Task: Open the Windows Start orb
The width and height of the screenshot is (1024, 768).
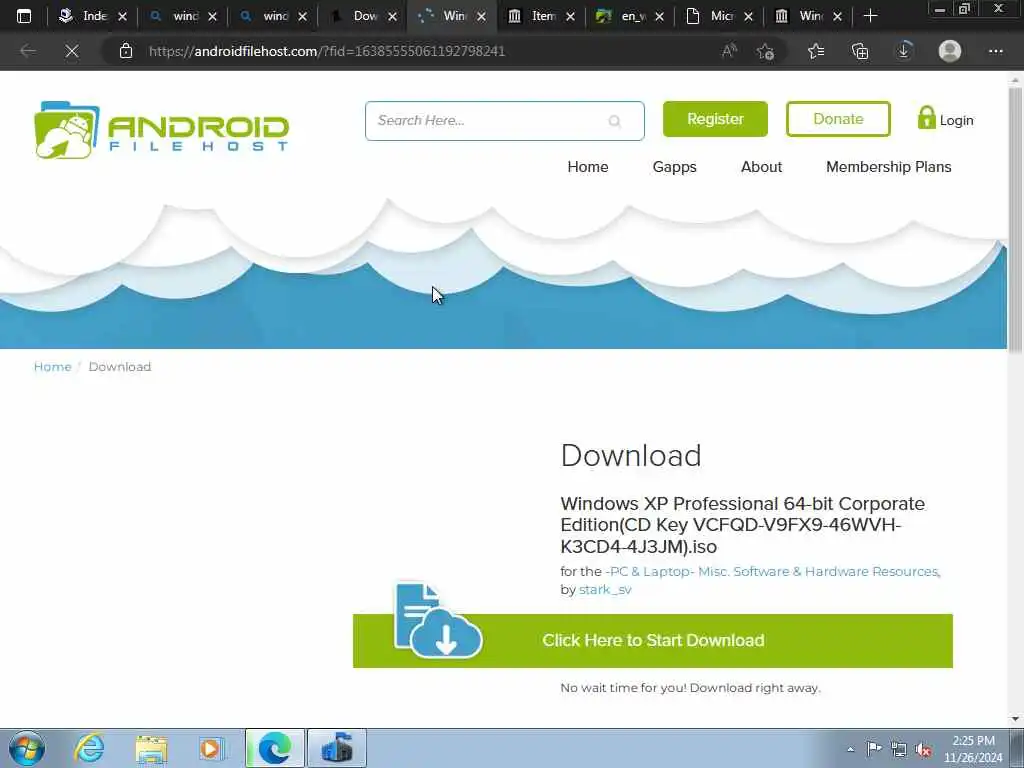Action: pos(27,748)
